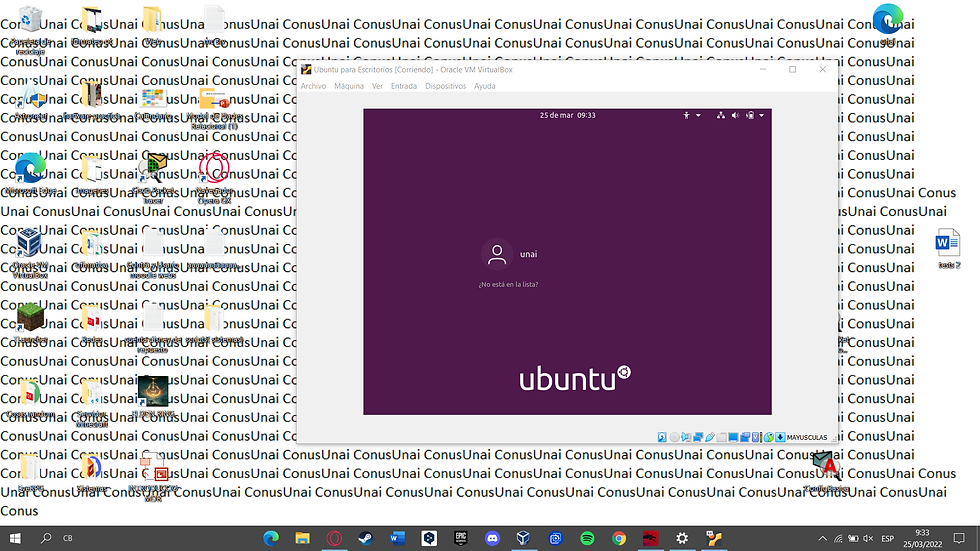Open Opera GX from the taskbar
This screenshot has height=551, width=980.
(334, 538)
